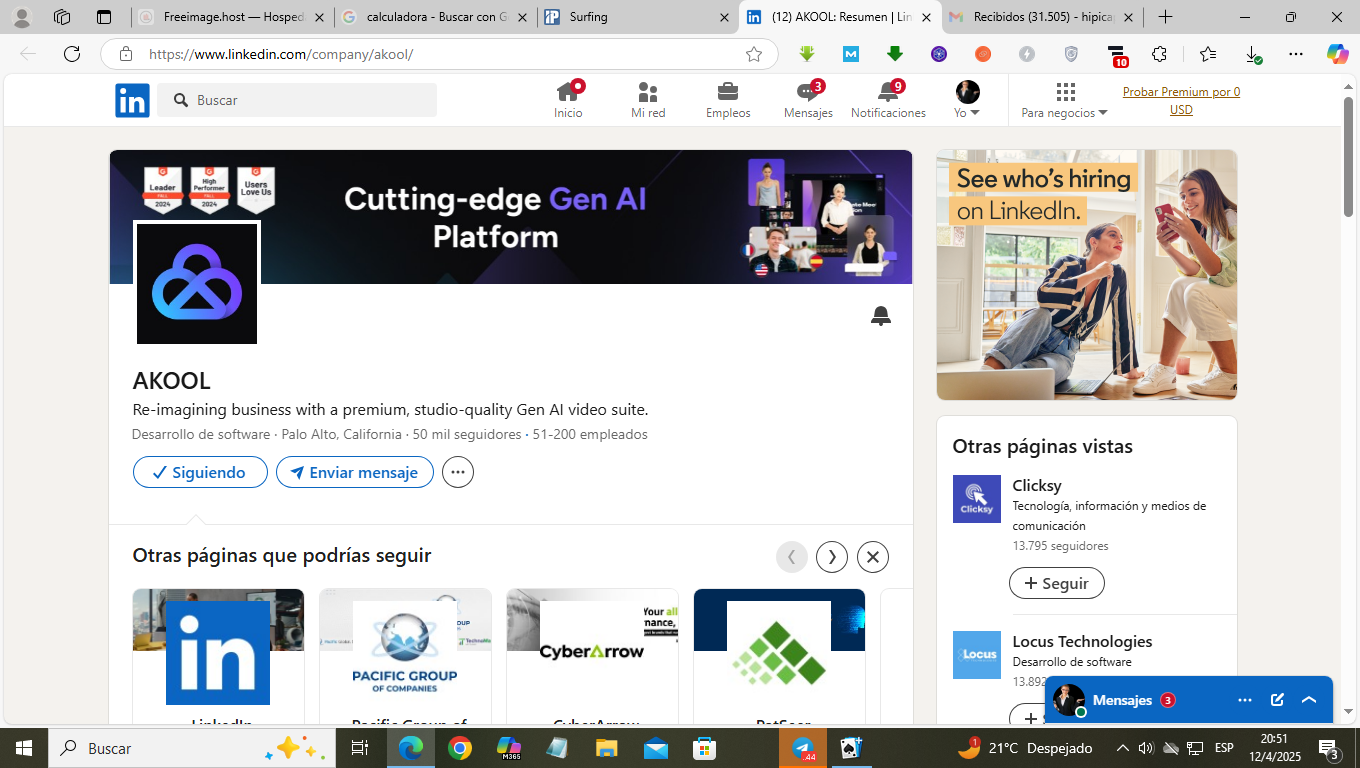Screen dimensions: 1360x768
Task: Switch to the calculadora Google search tab
Action: [x=436, y=17]
